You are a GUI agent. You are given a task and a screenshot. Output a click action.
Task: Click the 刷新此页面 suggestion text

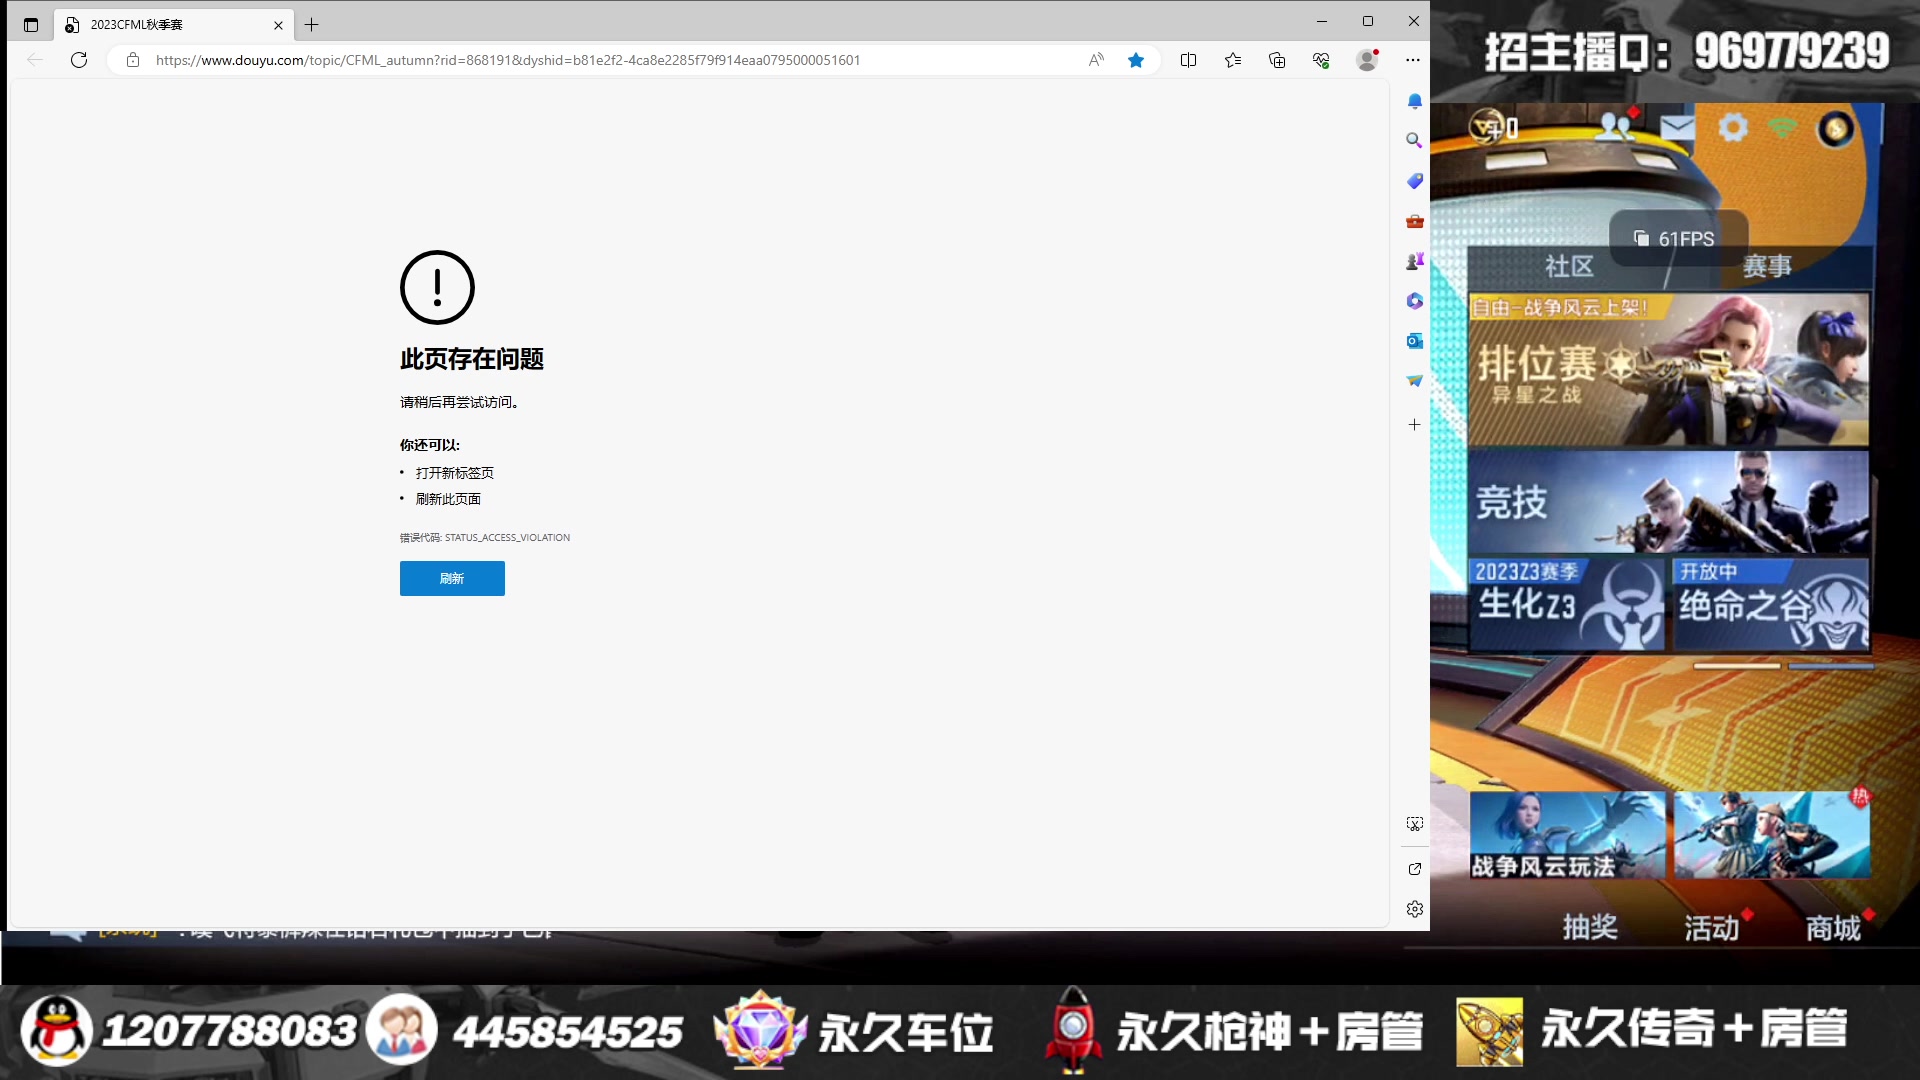click(x=448, y=499)
